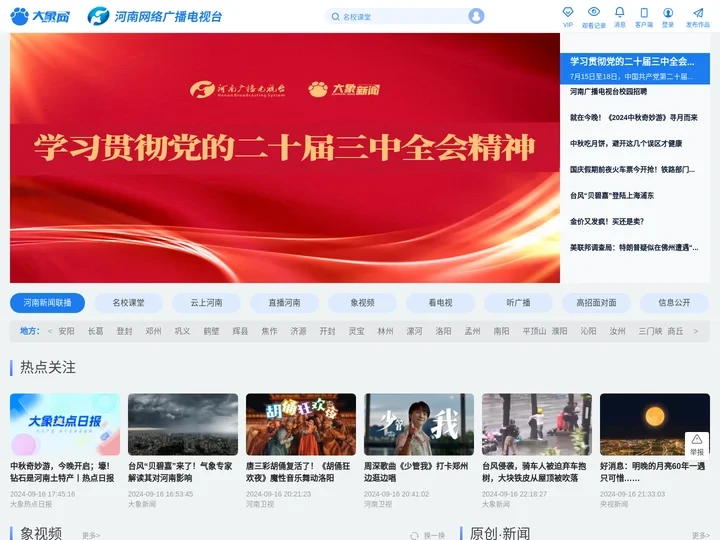Open 大象热点日报 thumbnail
Screen dimensions: 720x540
click(x=65, y=424)
